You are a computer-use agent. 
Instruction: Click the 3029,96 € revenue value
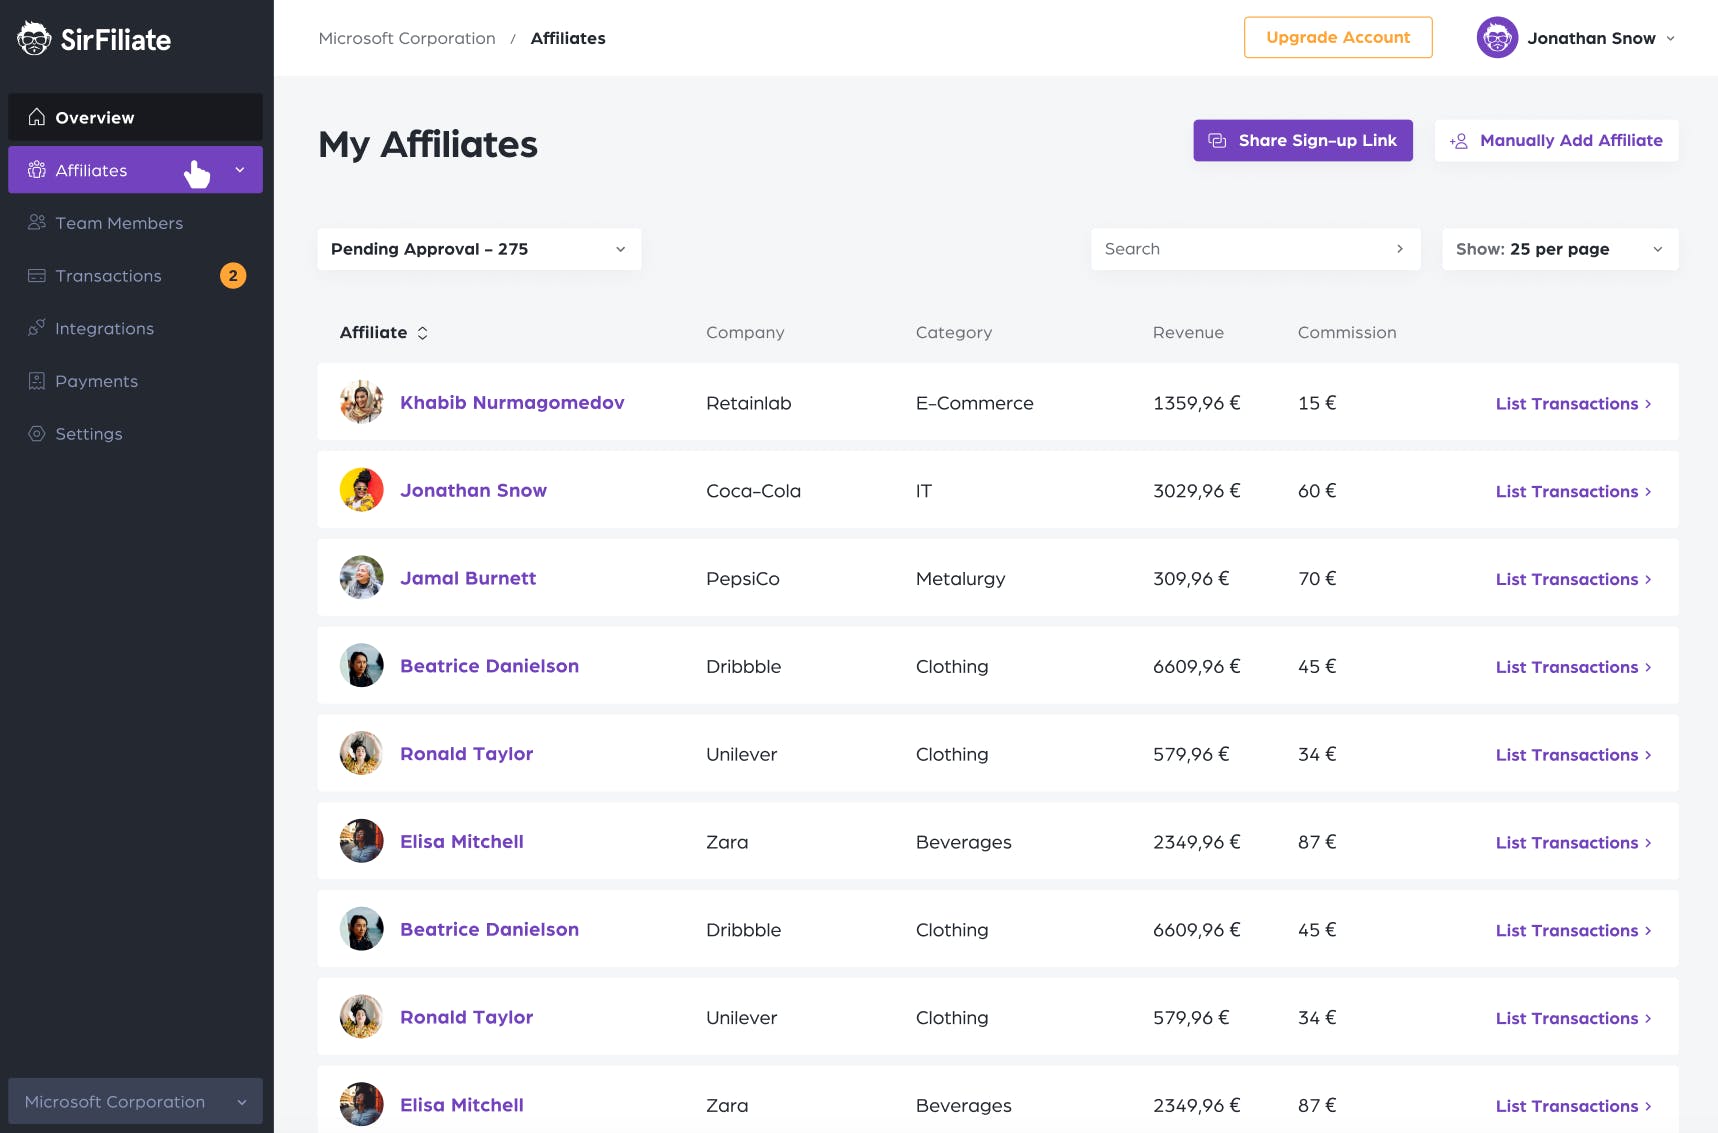pos(1197,491)
